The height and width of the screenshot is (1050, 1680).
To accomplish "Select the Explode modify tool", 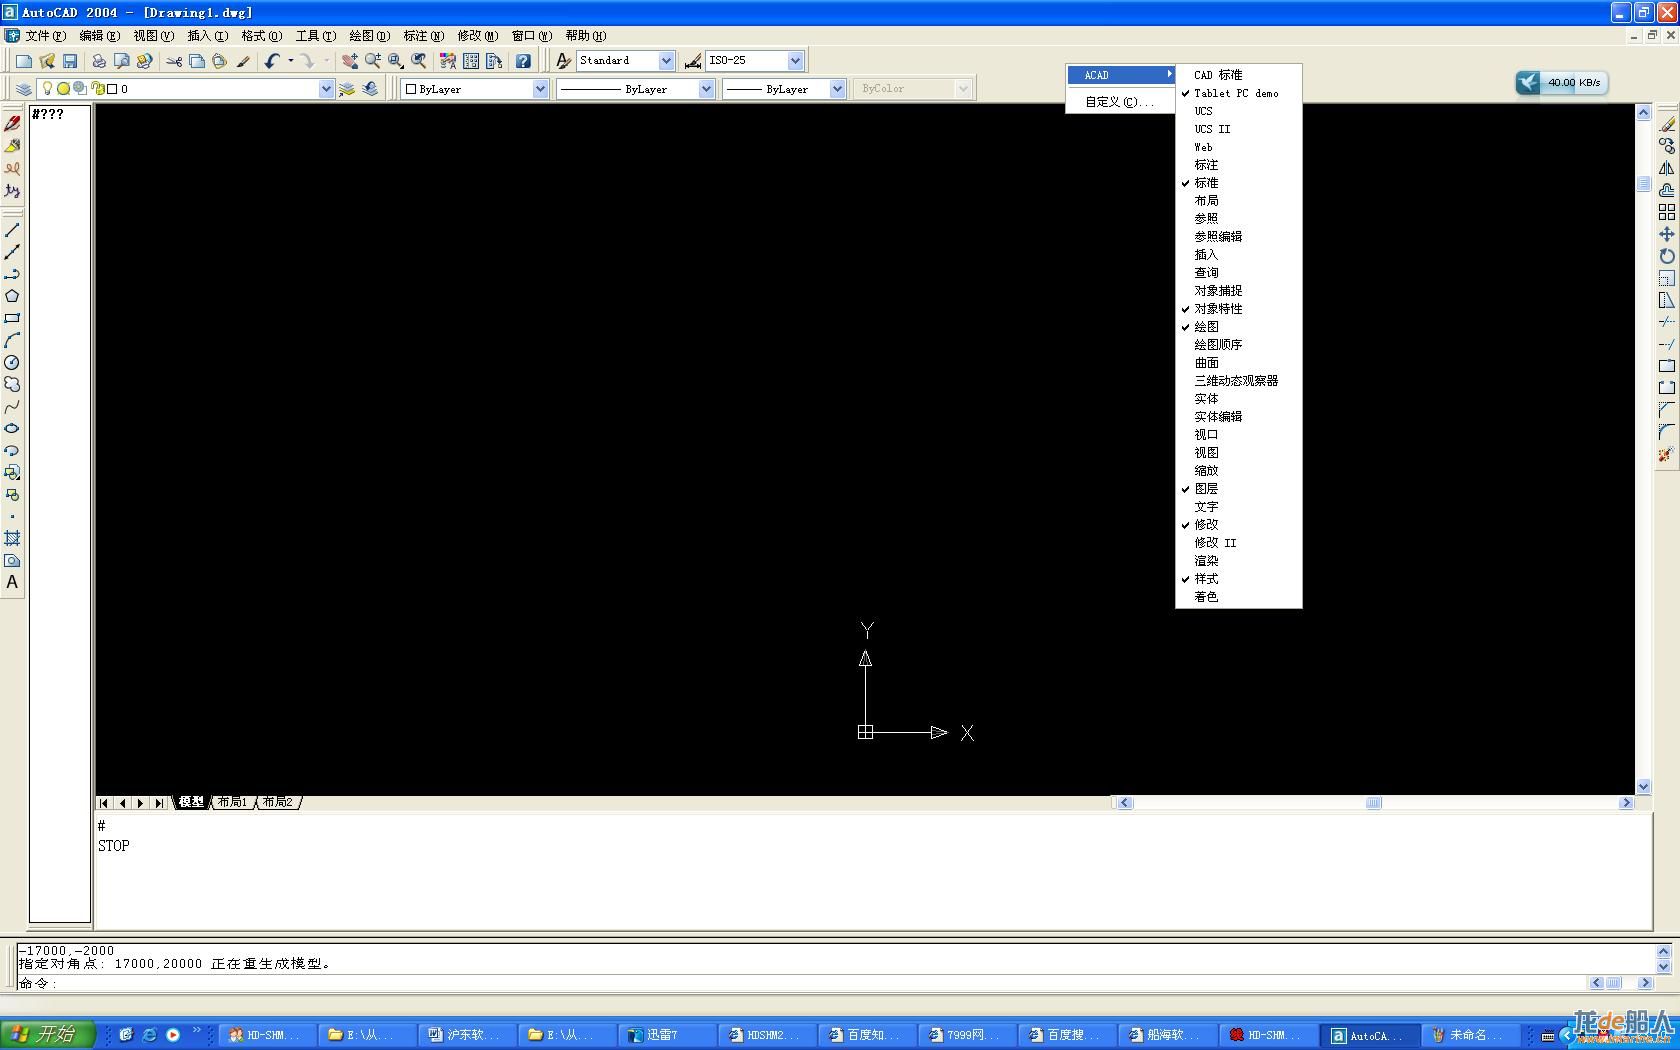I will [x=1666, y=454].
